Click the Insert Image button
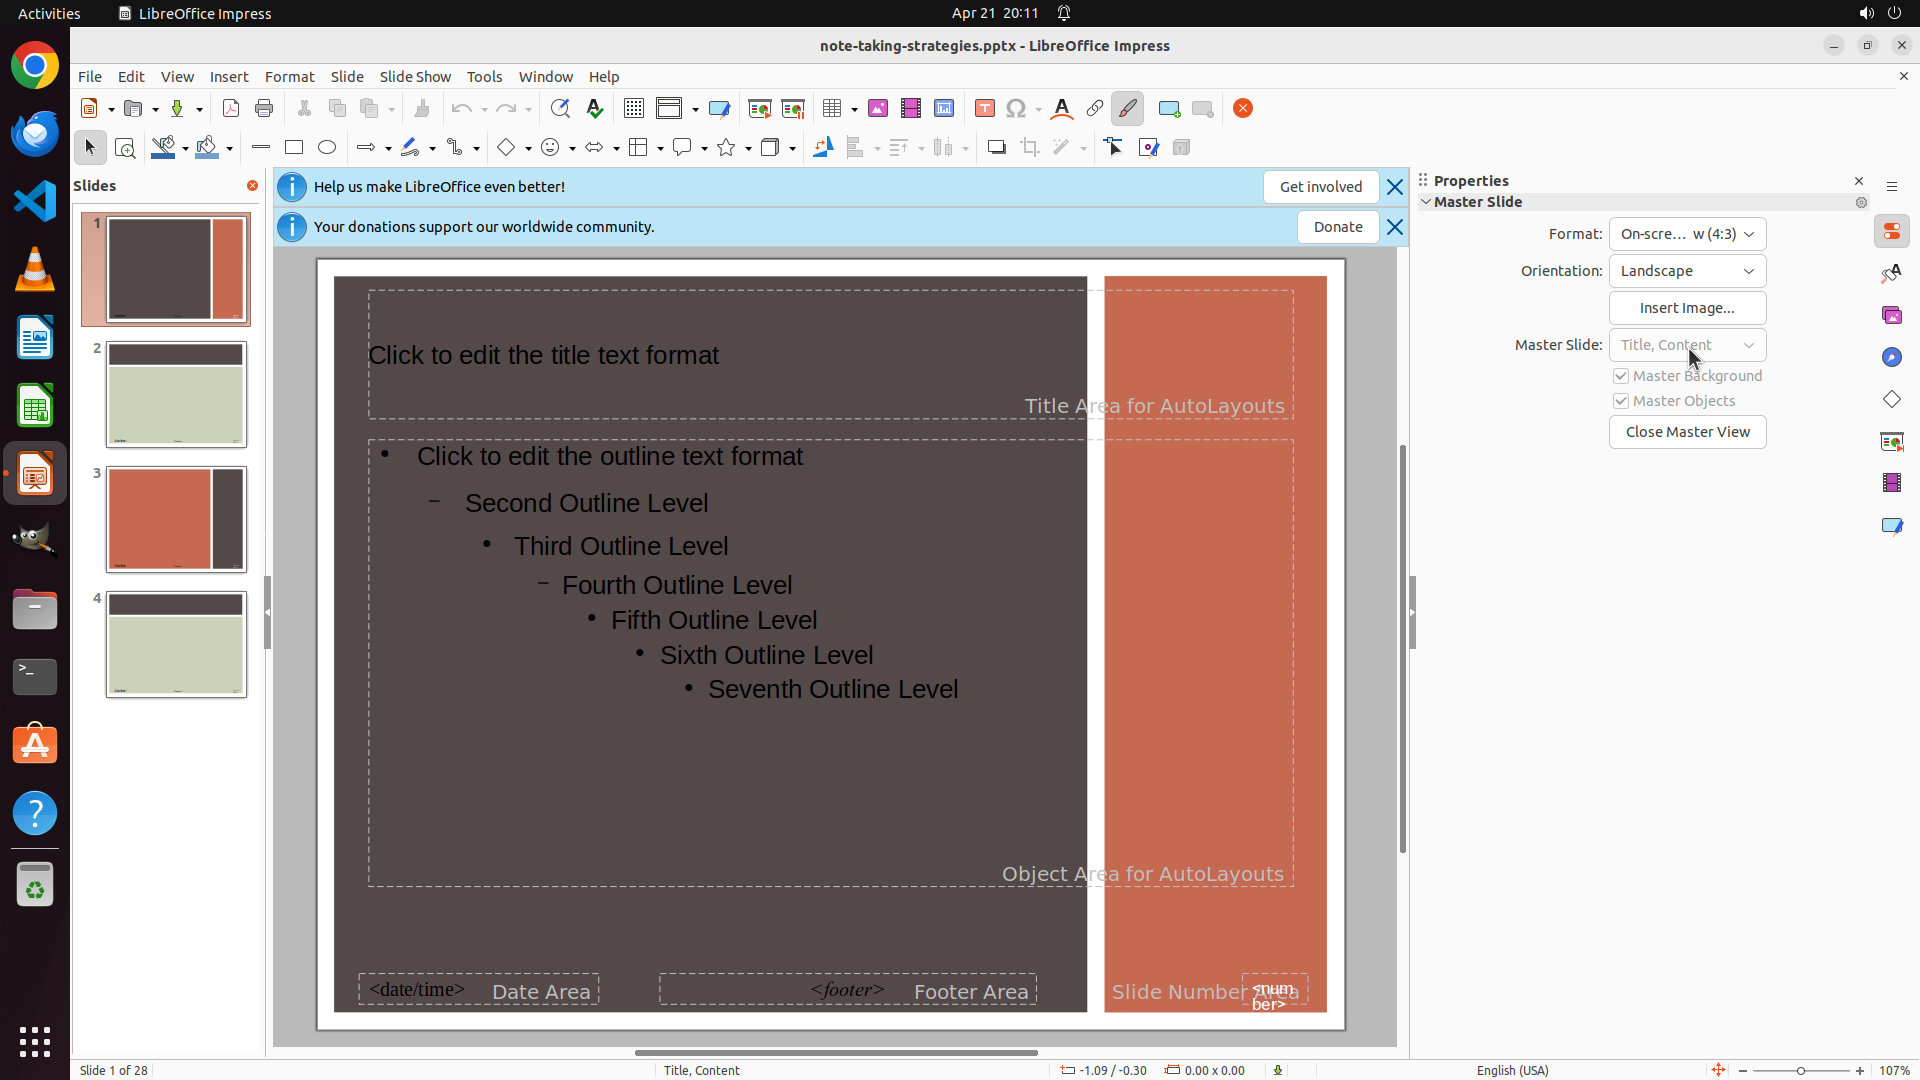The height and width of the screenshot is (1080, 1920). point(1687,308)
